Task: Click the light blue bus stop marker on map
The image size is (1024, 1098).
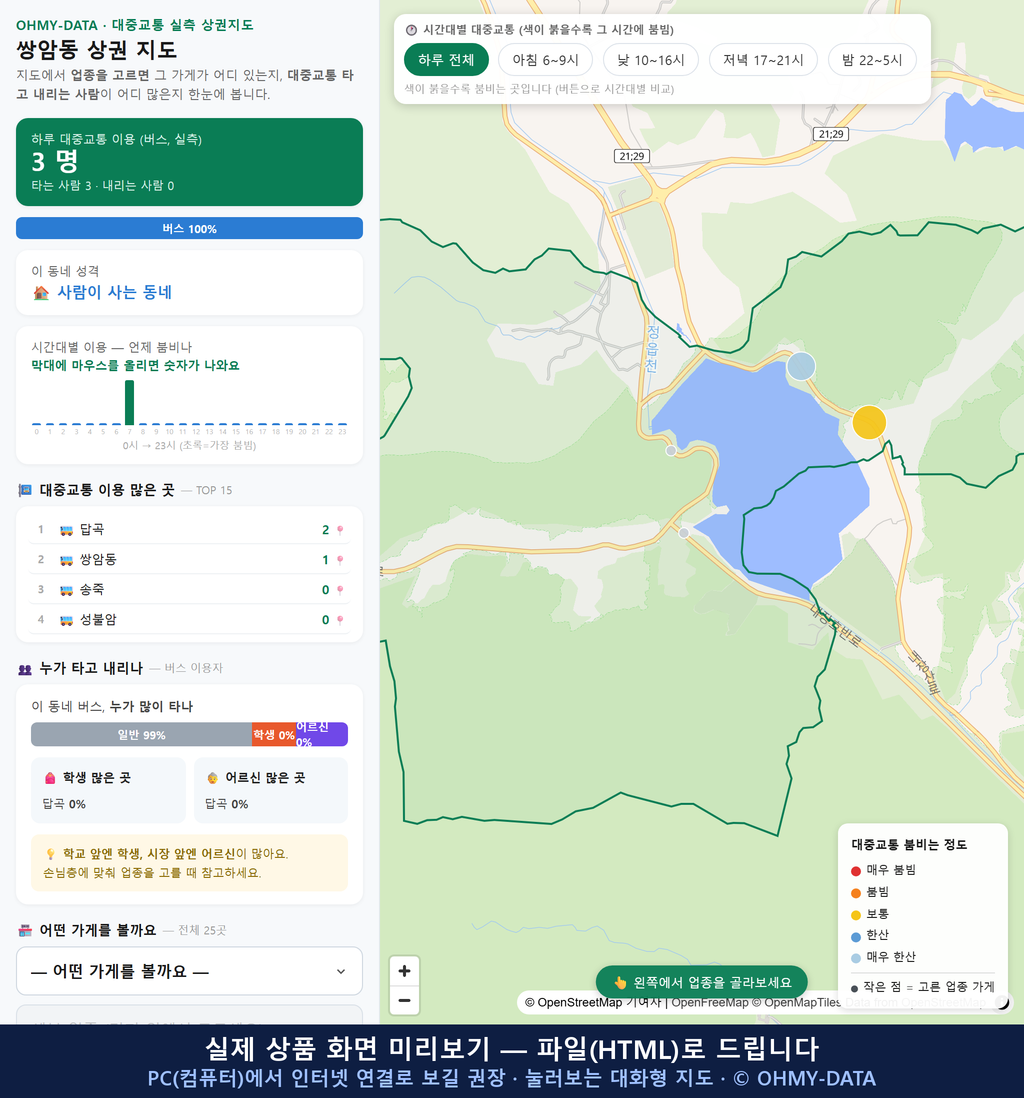Action: (801, 366)
